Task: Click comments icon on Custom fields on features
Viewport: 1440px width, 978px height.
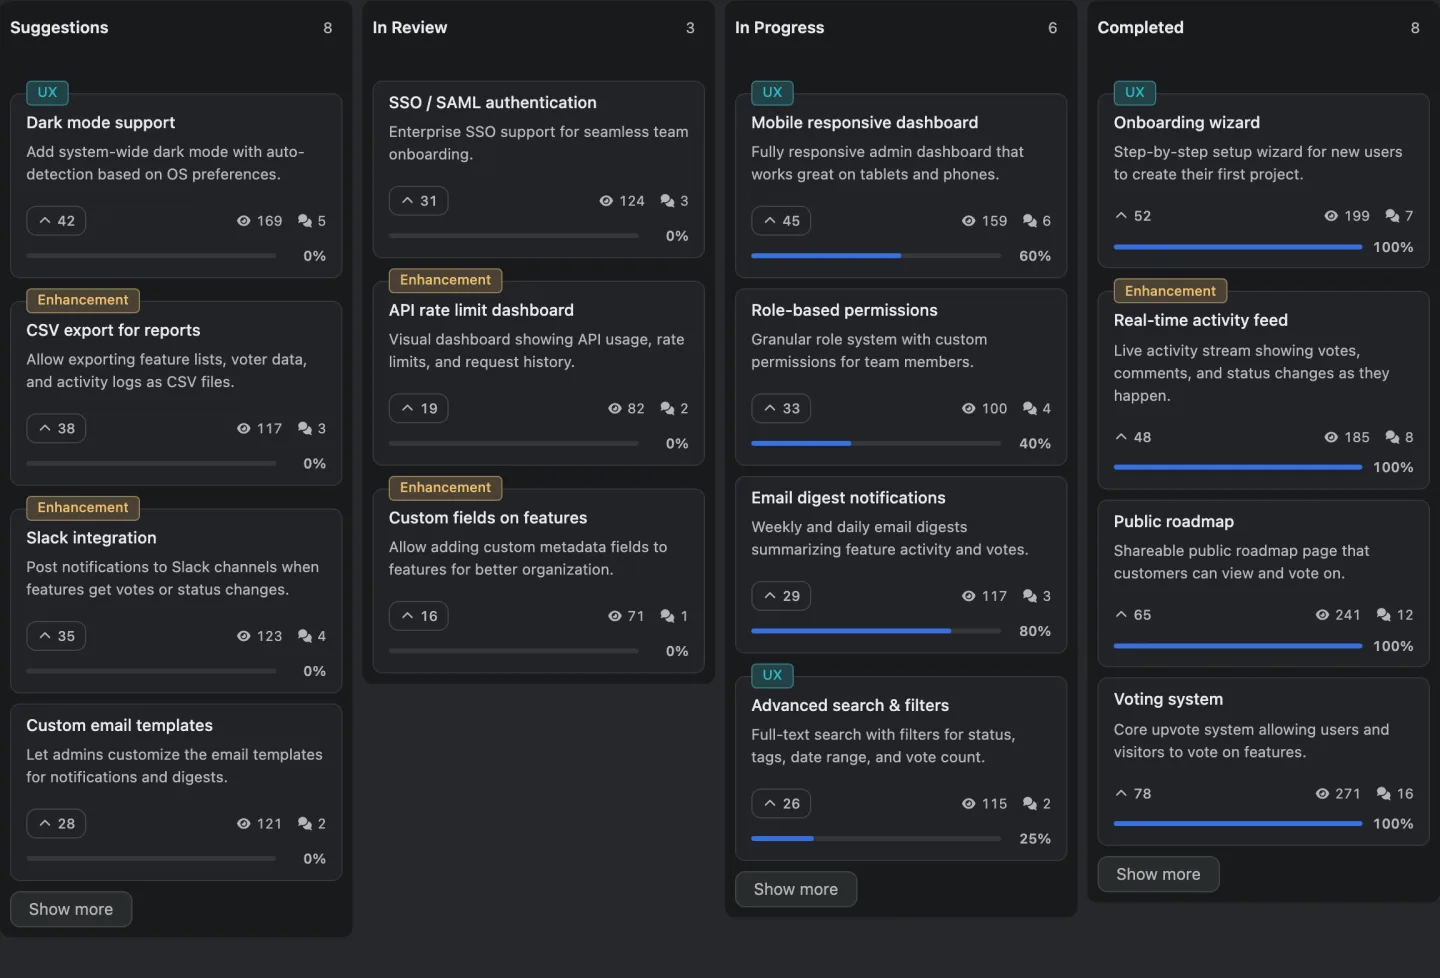Action: coord(667,616)
